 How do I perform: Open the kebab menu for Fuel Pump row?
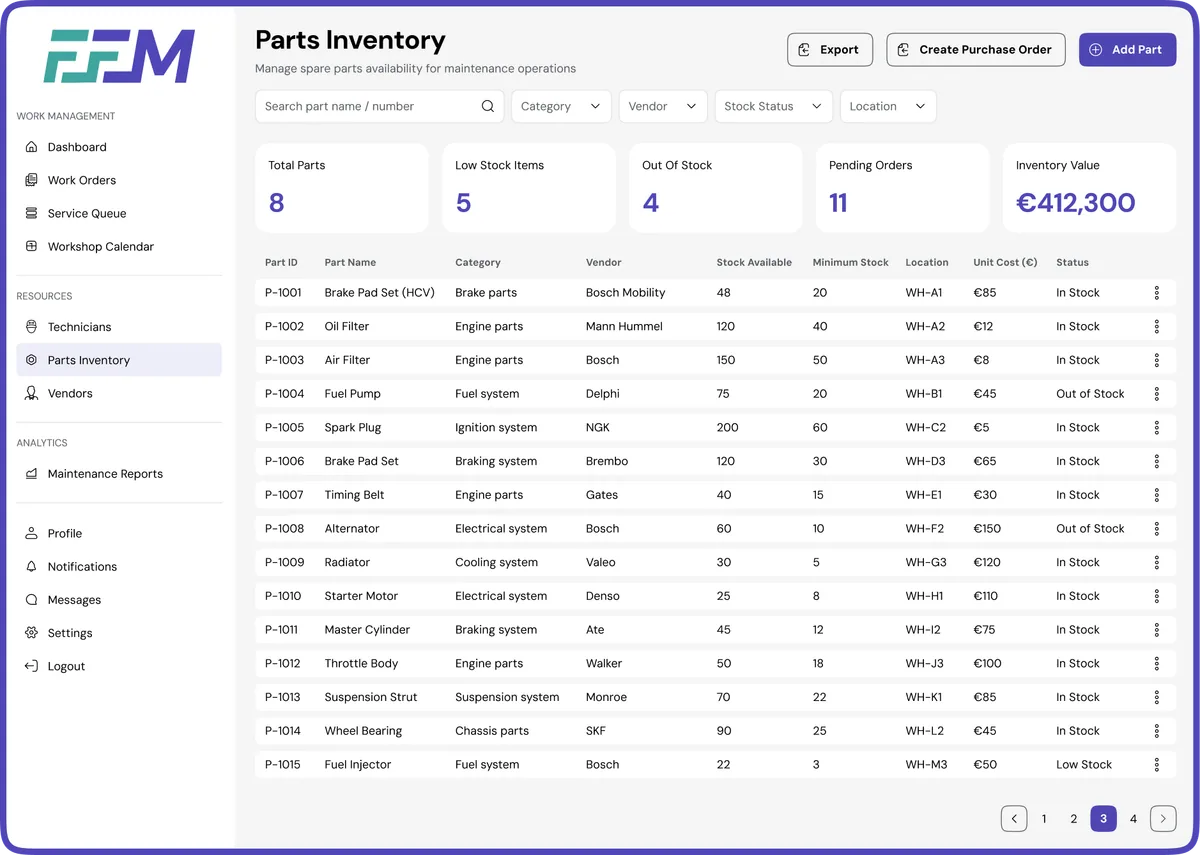(1157, 393)
